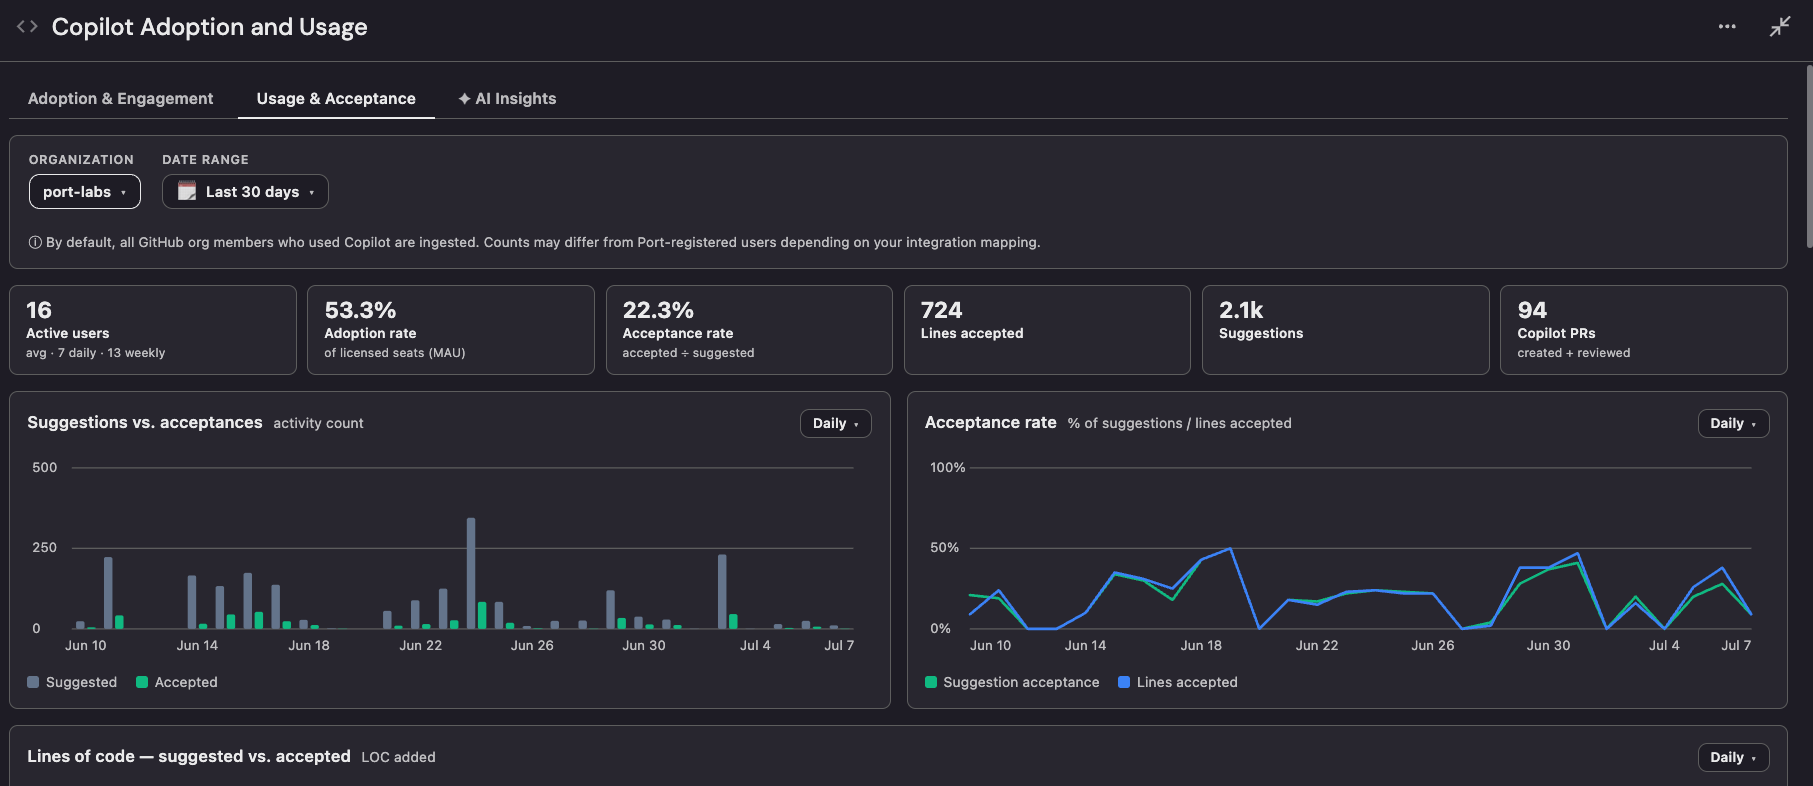The image size is (1813, 786).
Task: Click the ORGANIZATION label
Action: pos(81,159)
